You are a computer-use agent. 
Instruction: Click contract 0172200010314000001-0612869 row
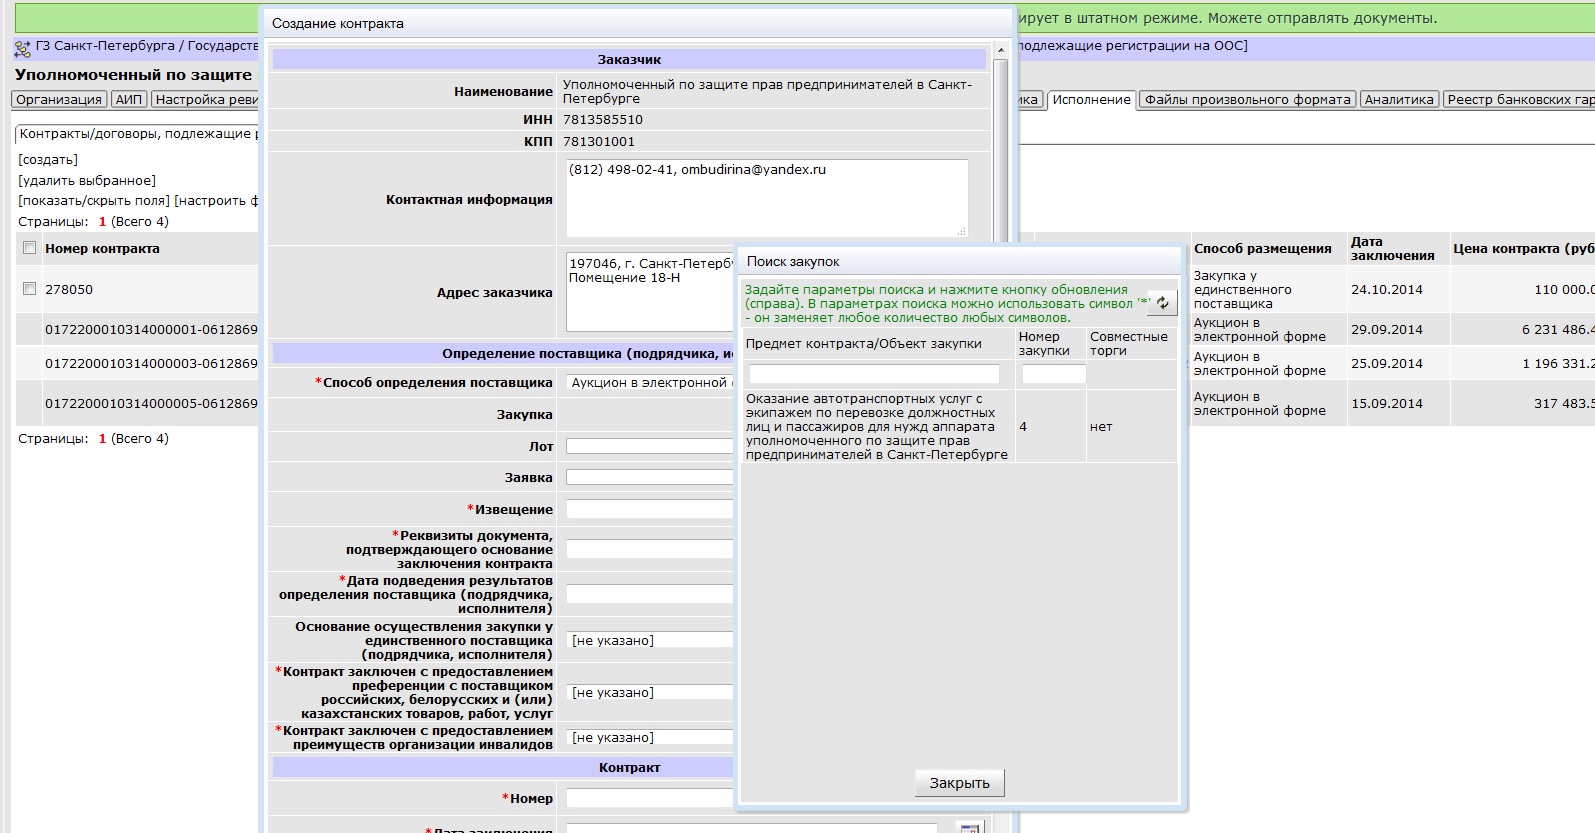pos(151,330)
